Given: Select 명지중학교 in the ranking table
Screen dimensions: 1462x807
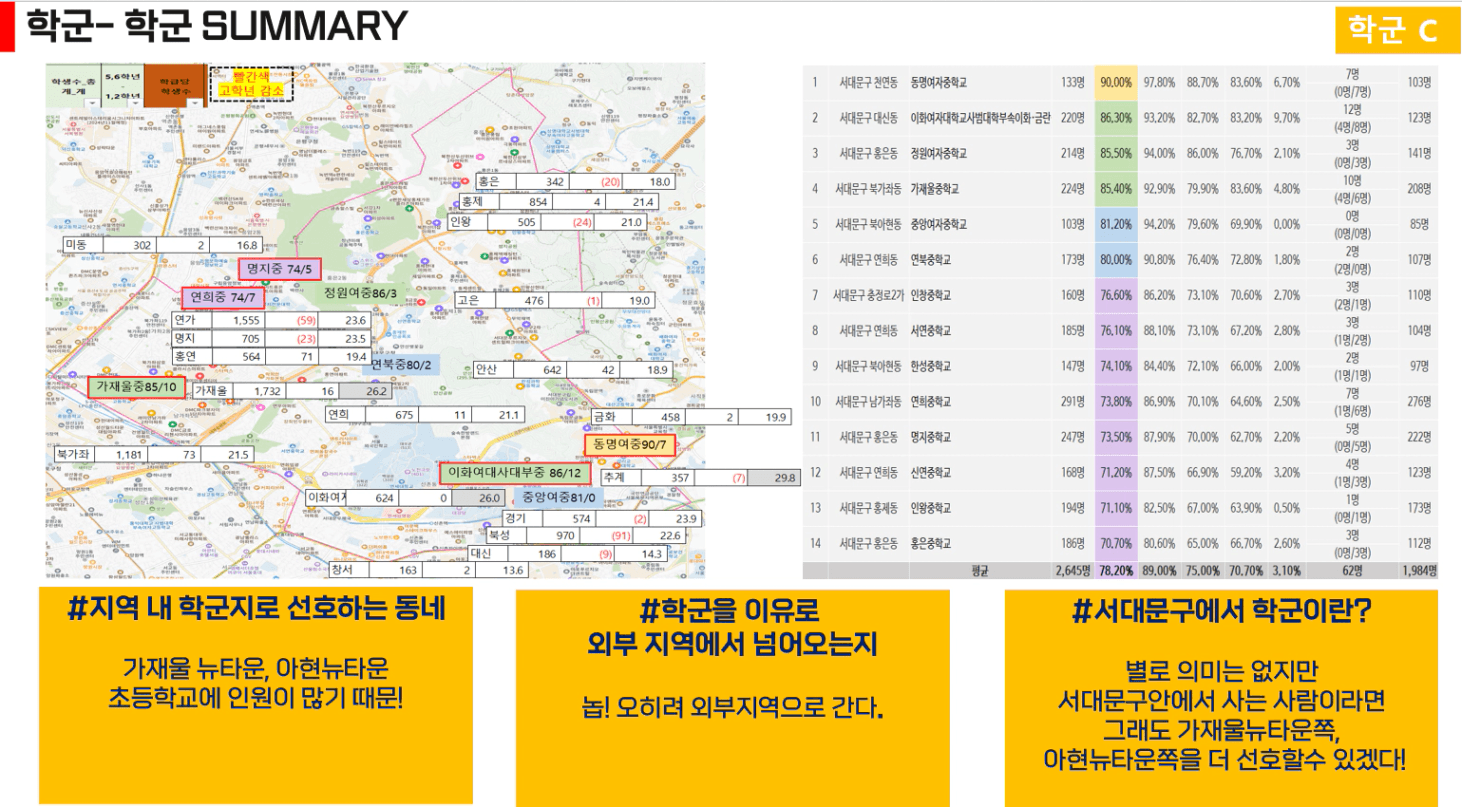Looking at the screenshot, I should pyautogui.click(x=931, y=437).
